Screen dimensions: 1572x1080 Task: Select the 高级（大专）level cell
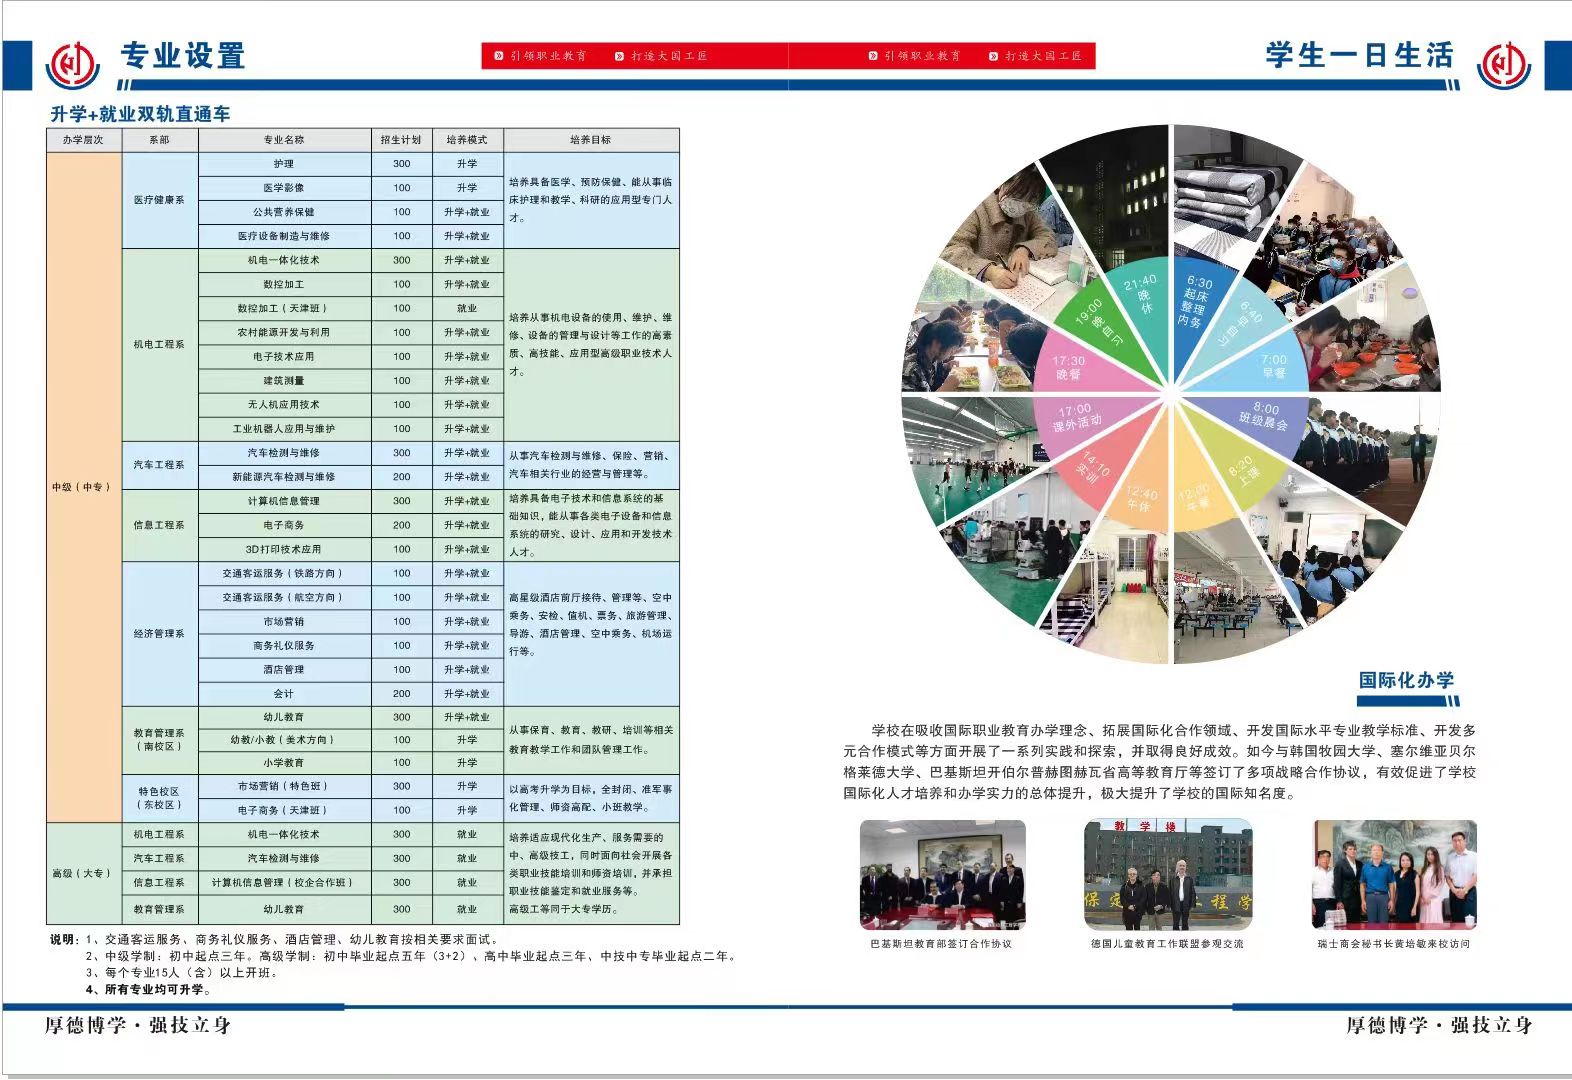click(x=83, y=873)
